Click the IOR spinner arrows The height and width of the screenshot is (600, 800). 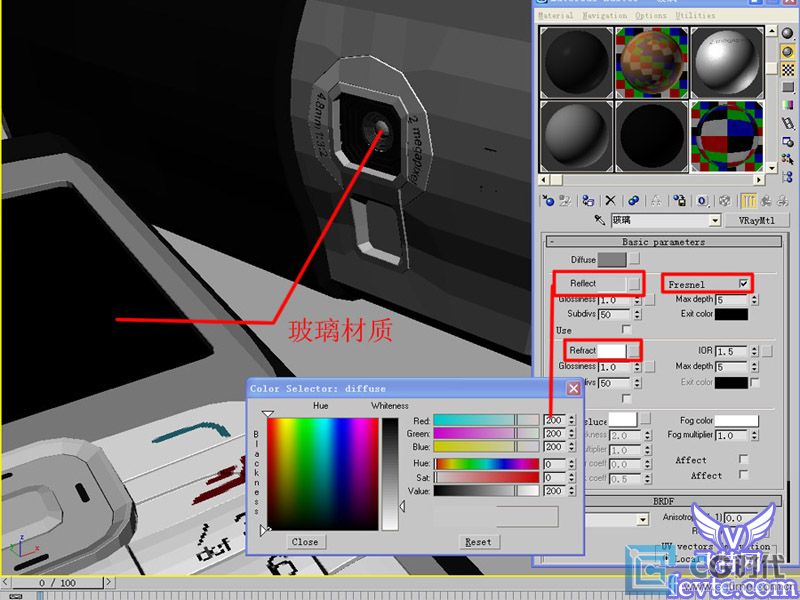(755, 352)
